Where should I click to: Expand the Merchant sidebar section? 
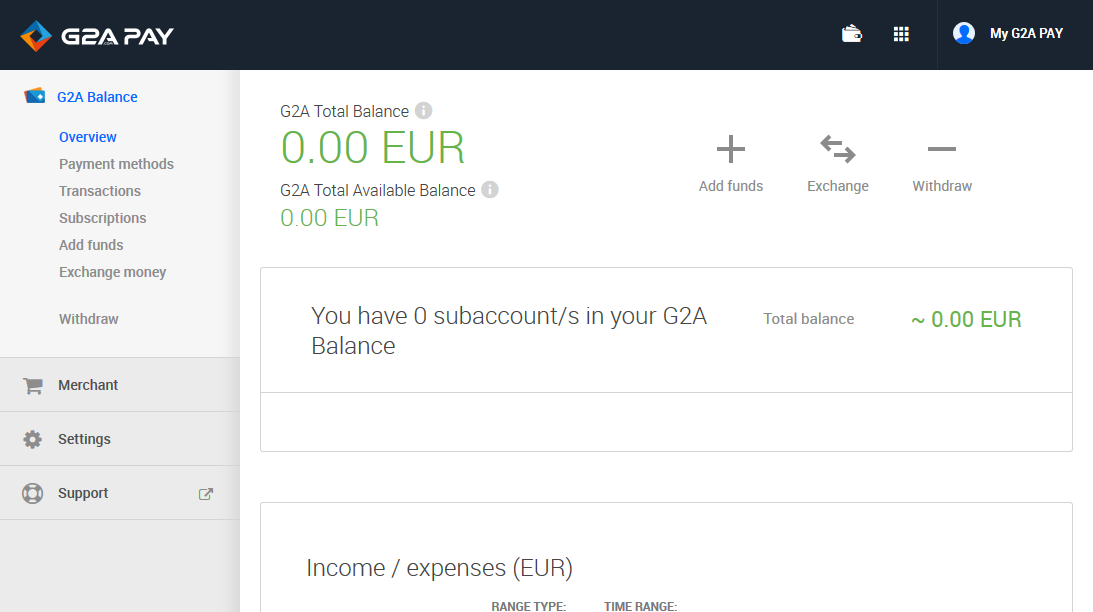(x=120, y=385)
